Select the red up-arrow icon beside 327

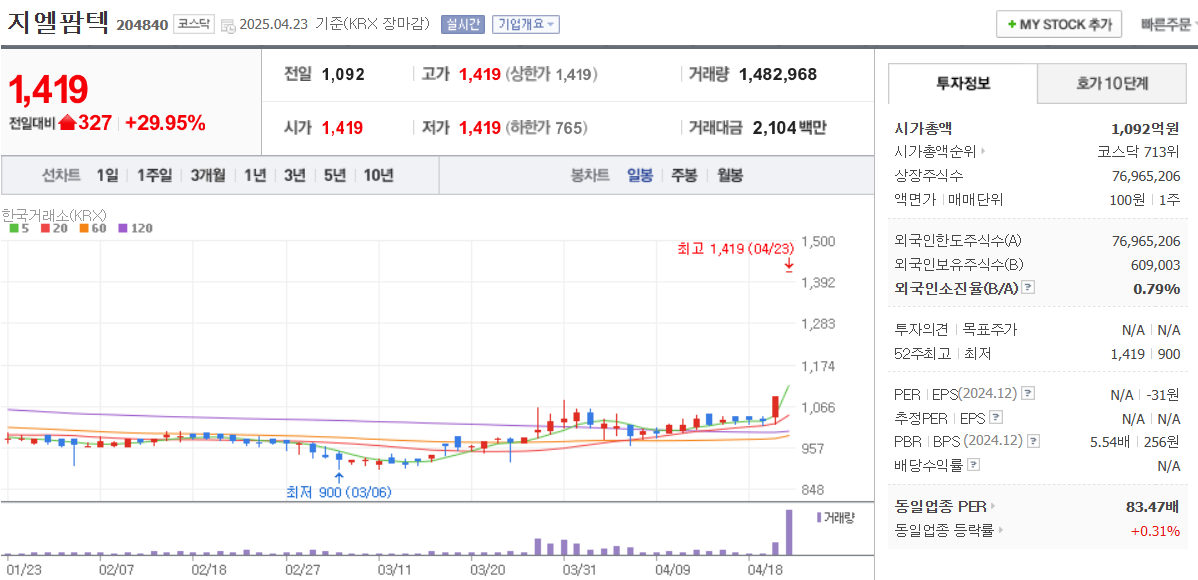click(67, 123)
